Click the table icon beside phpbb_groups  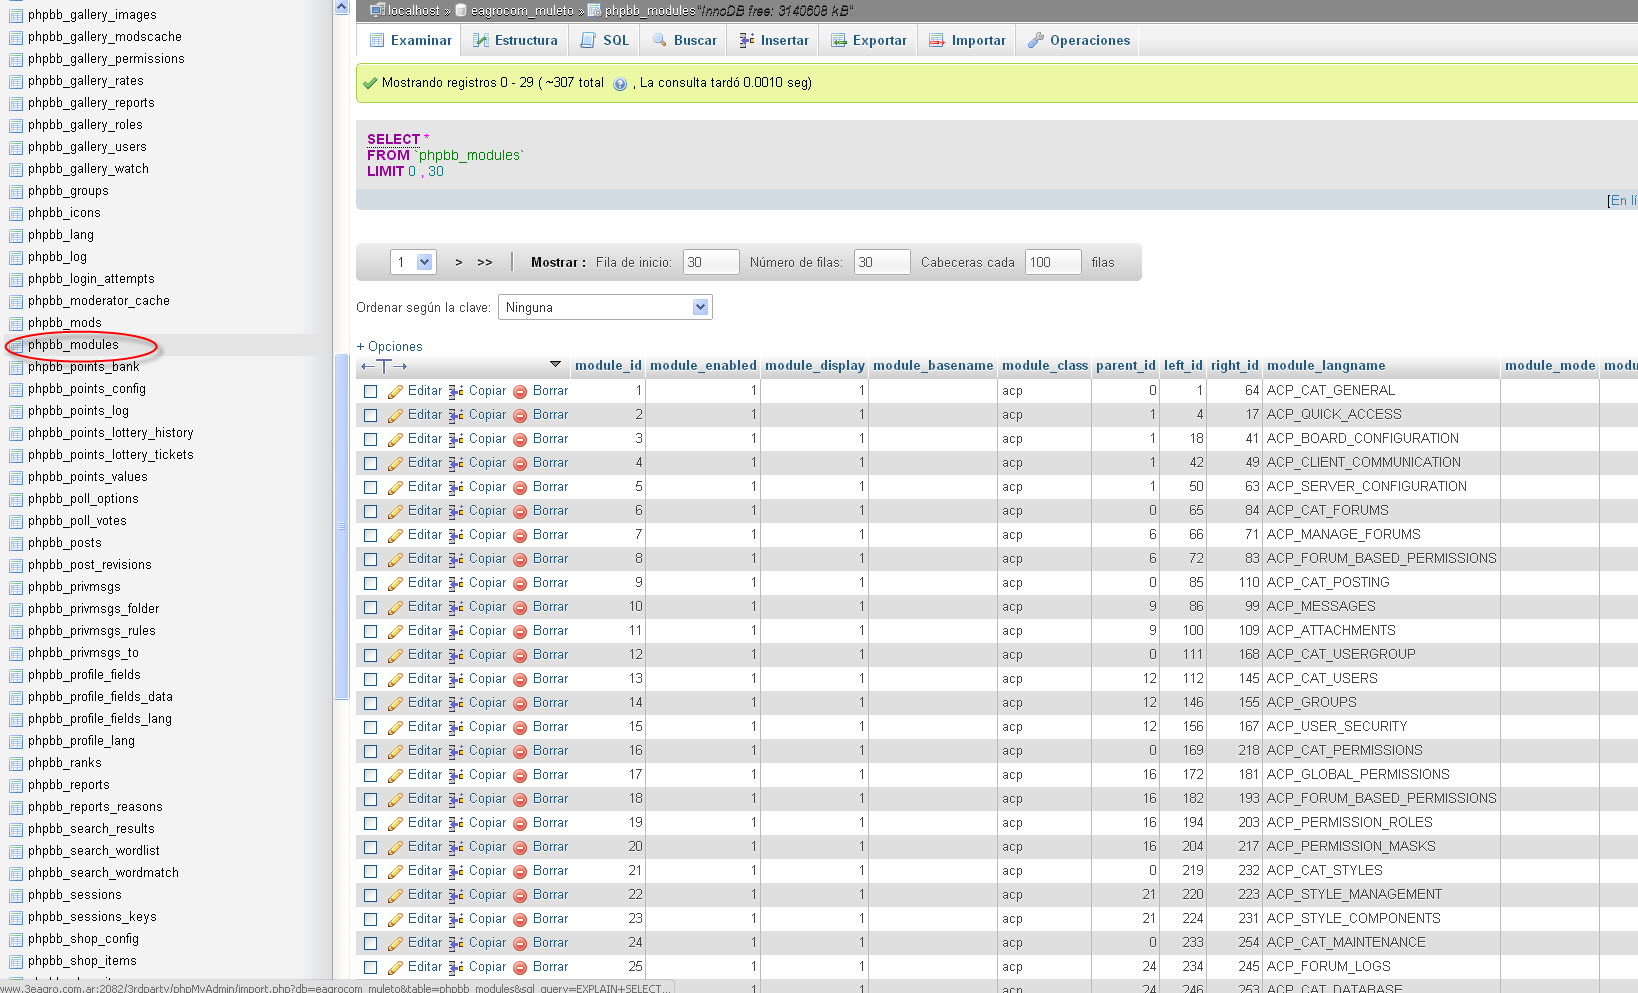coord(15,192)
